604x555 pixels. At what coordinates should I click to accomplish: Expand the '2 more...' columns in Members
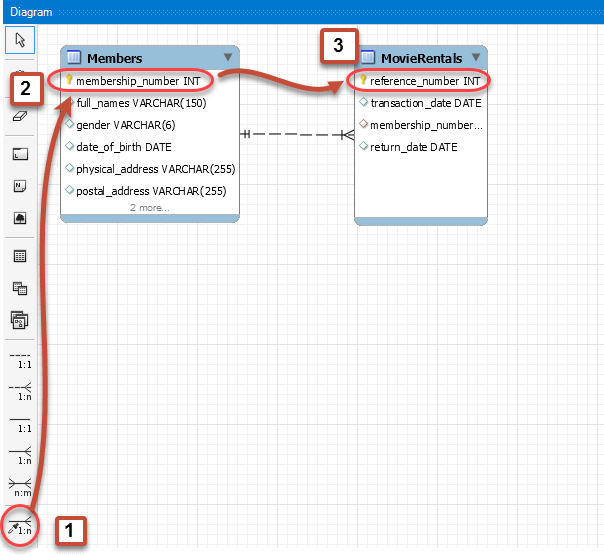(x=149, y=208)
